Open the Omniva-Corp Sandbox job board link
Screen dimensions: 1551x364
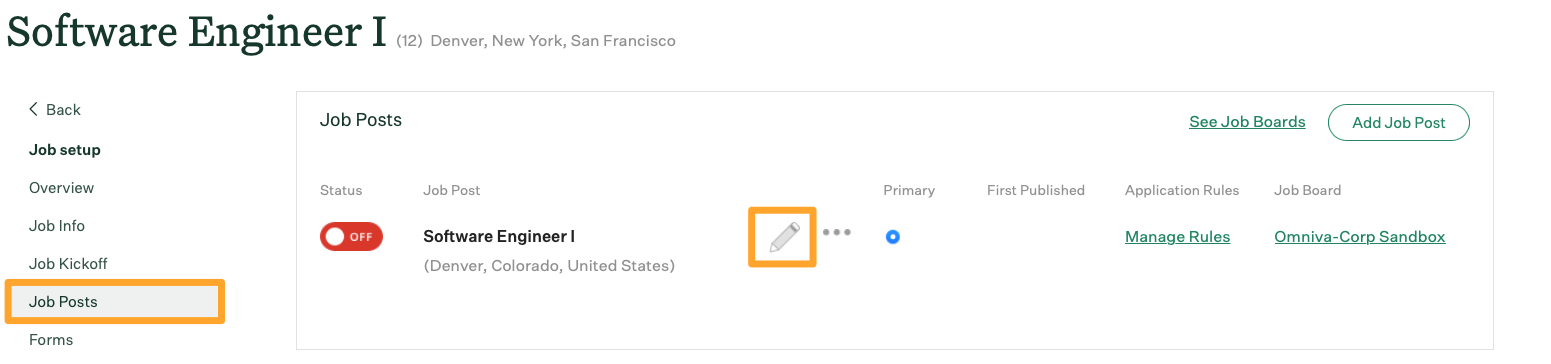click(1360, 237)
